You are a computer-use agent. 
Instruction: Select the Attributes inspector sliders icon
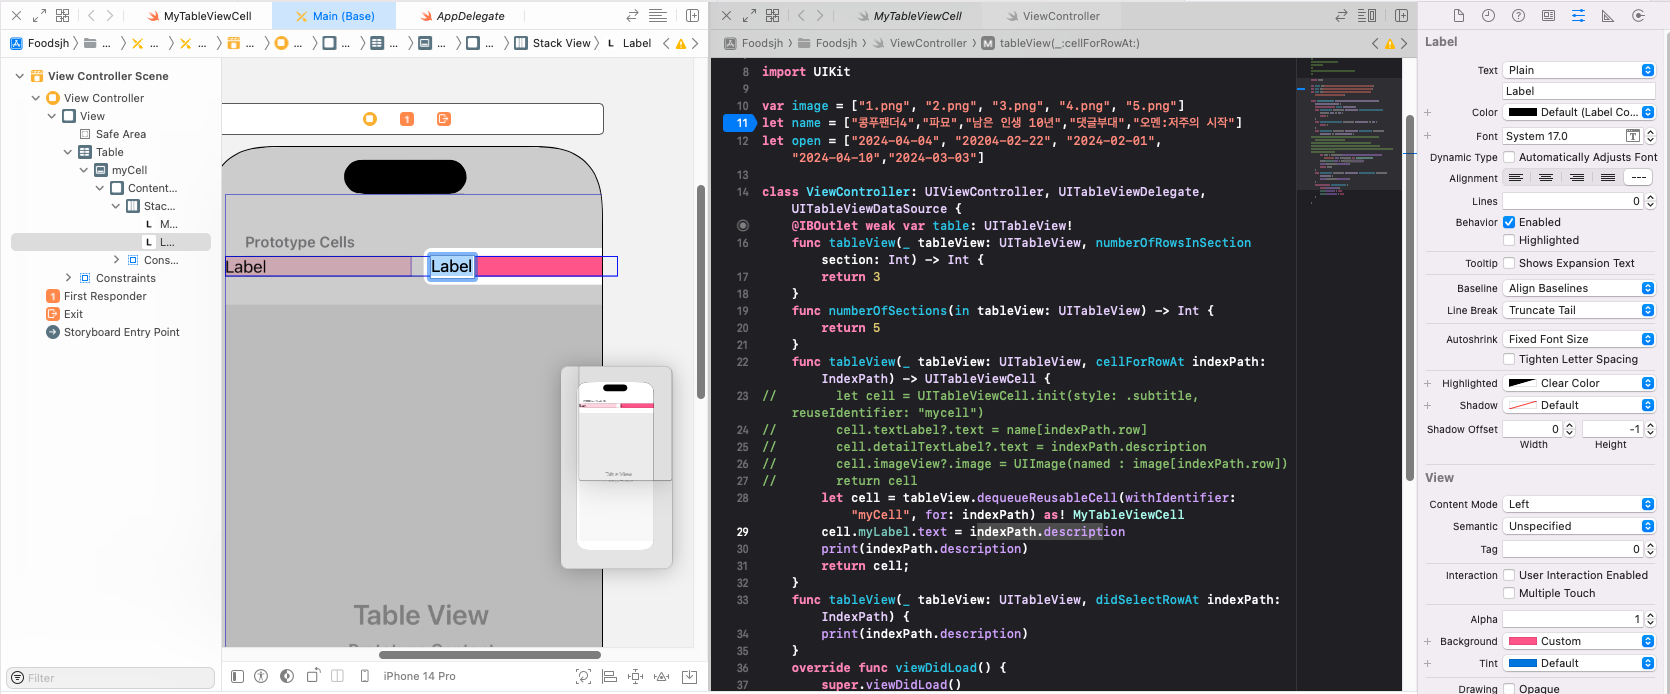1578,16
